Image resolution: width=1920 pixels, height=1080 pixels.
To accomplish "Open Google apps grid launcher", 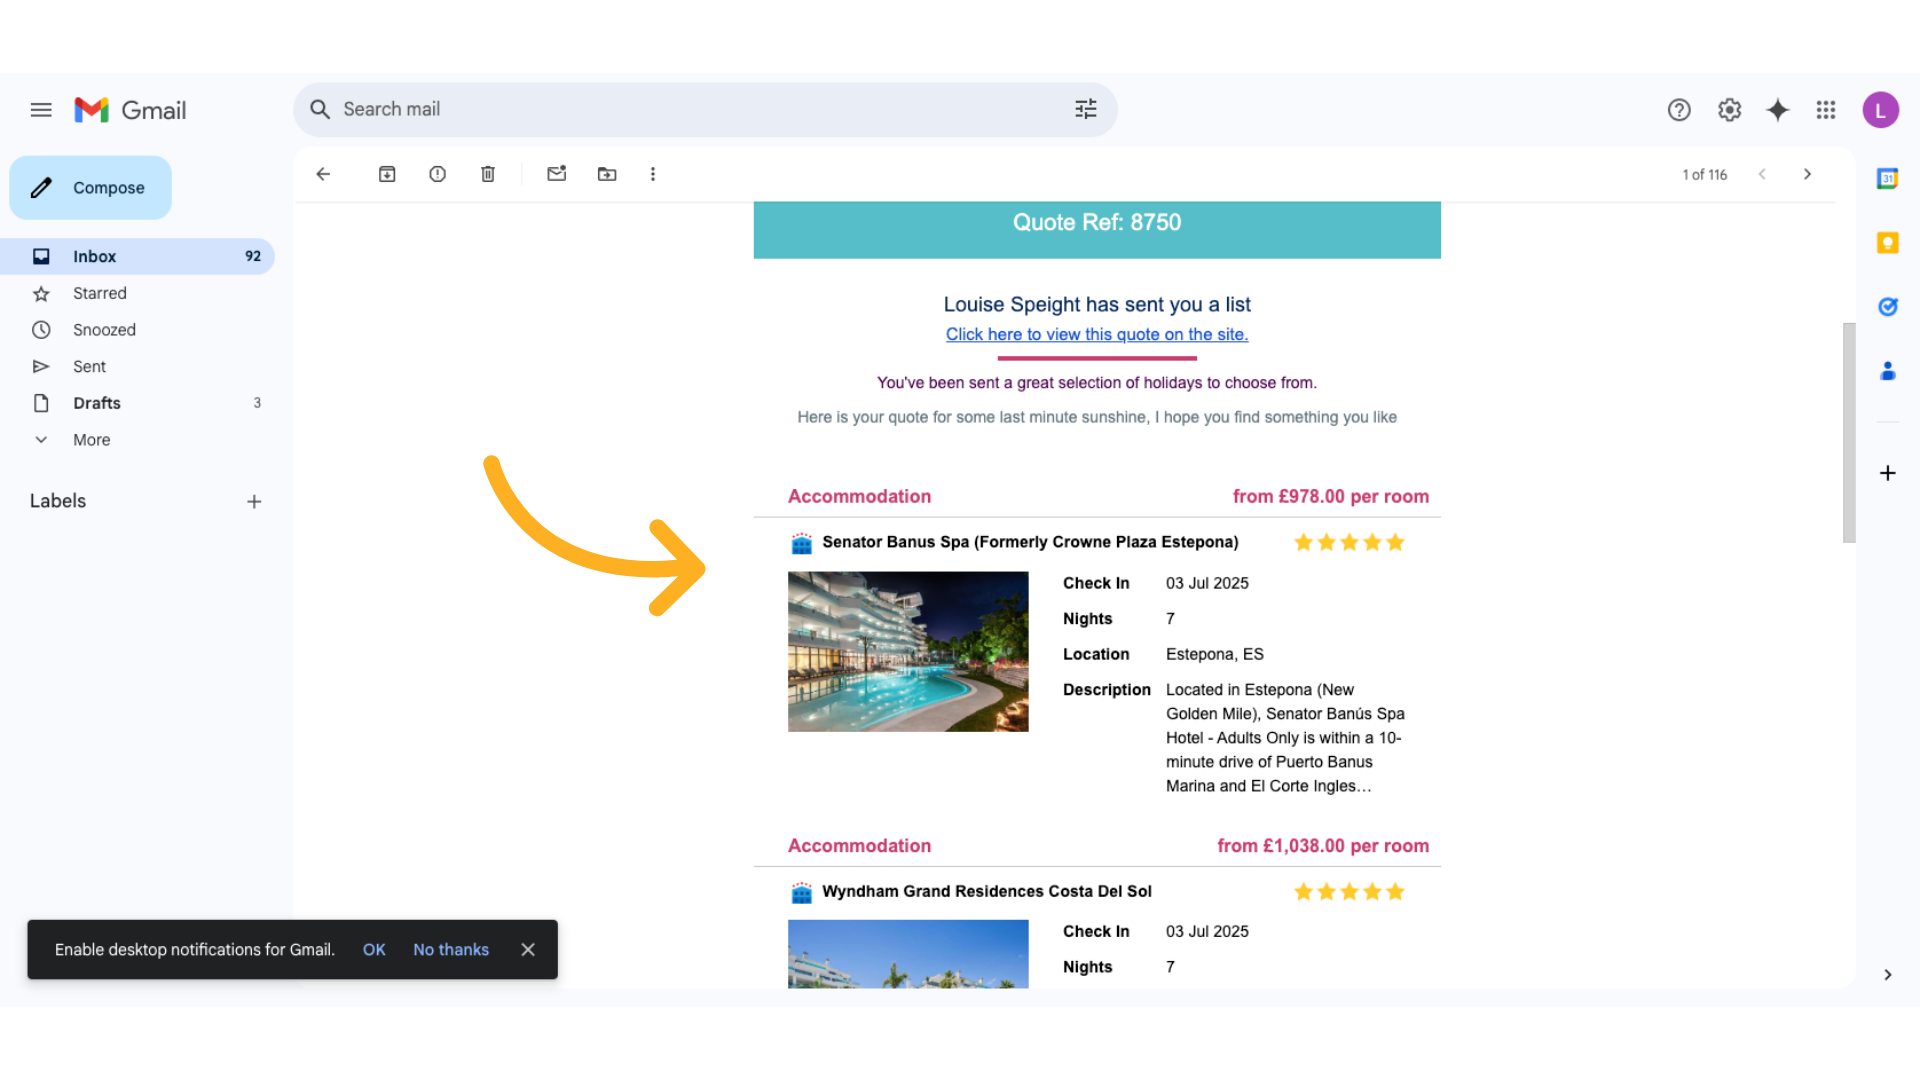I will coord(1826,110).
